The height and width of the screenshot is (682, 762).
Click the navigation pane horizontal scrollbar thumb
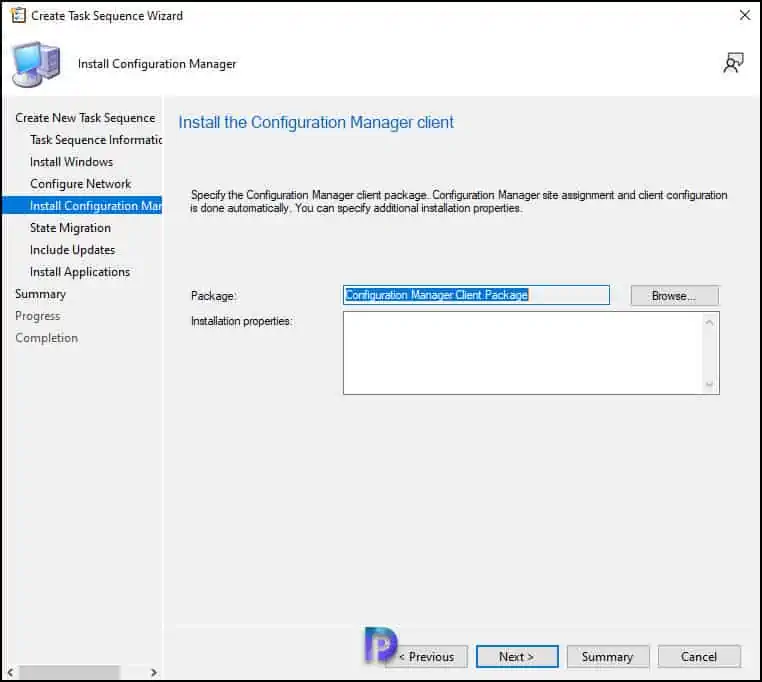point(69,672)
